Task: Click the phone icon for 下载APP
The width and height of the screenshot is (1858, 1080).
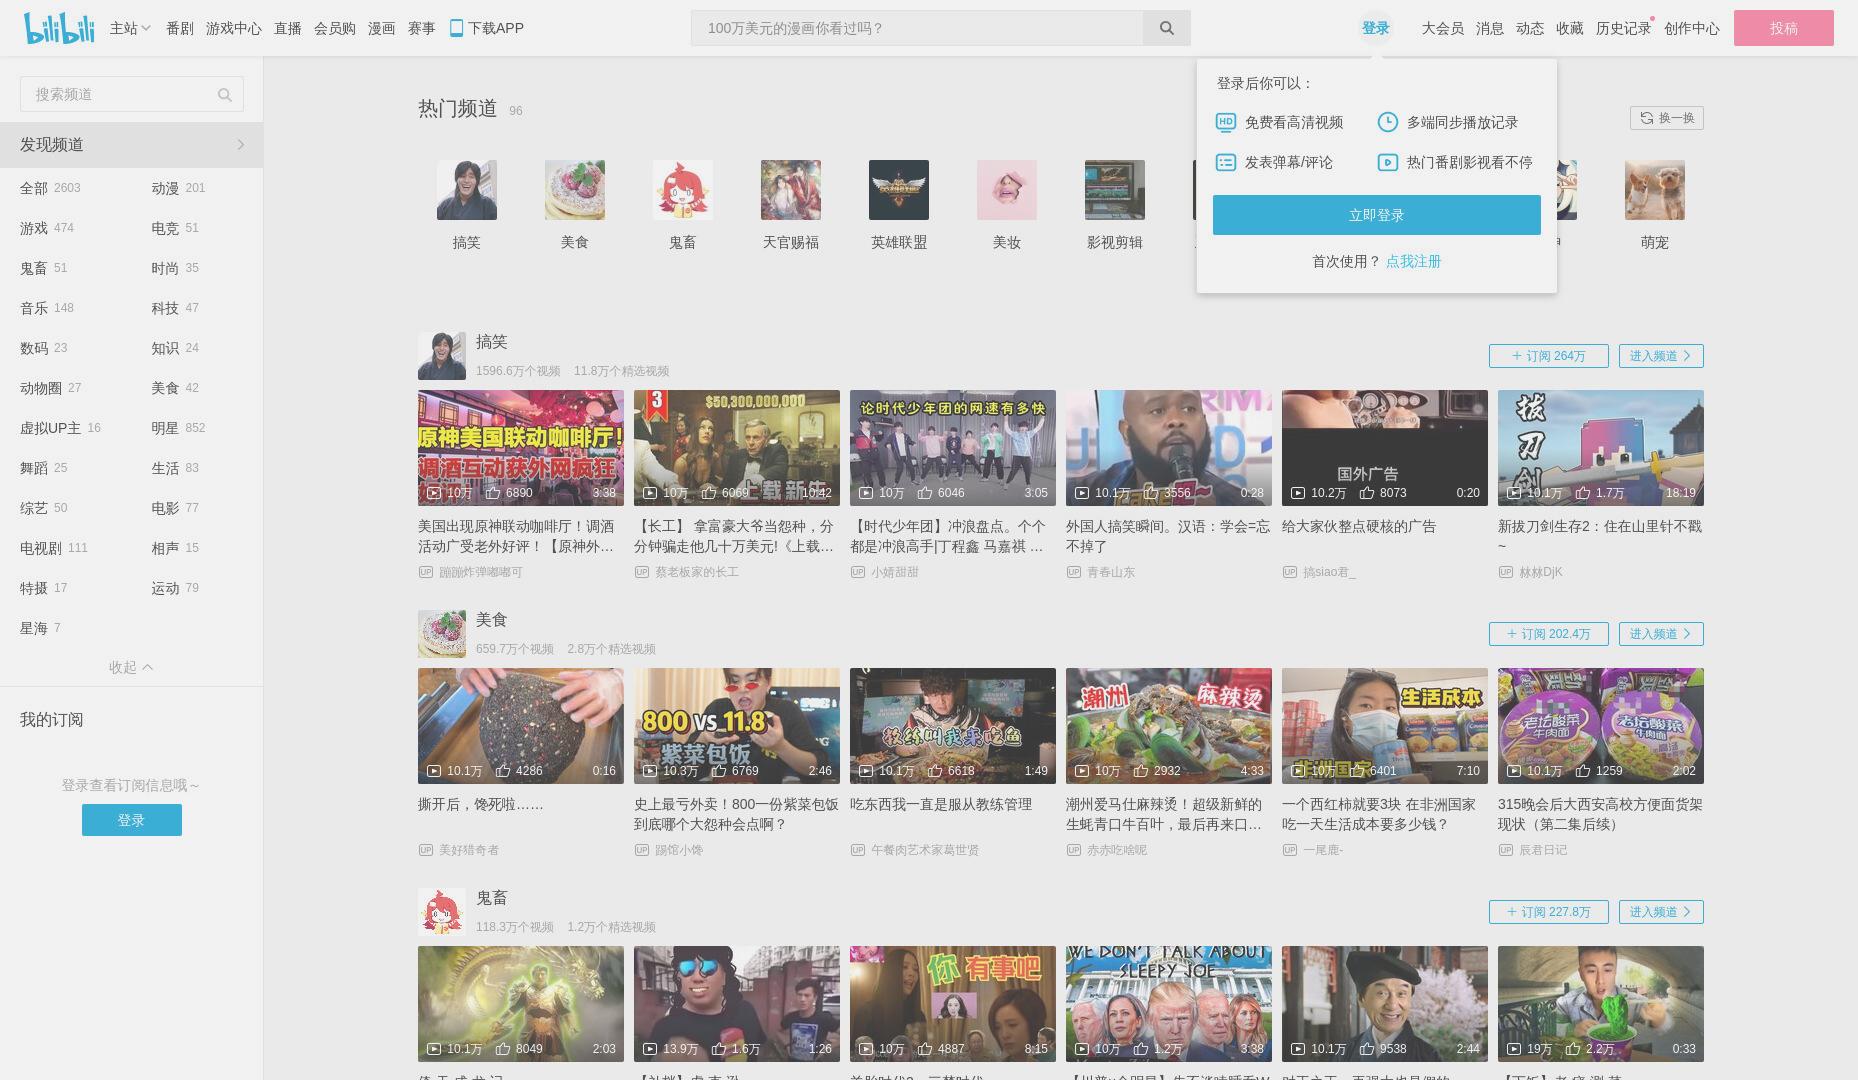Action: [456, 28]
